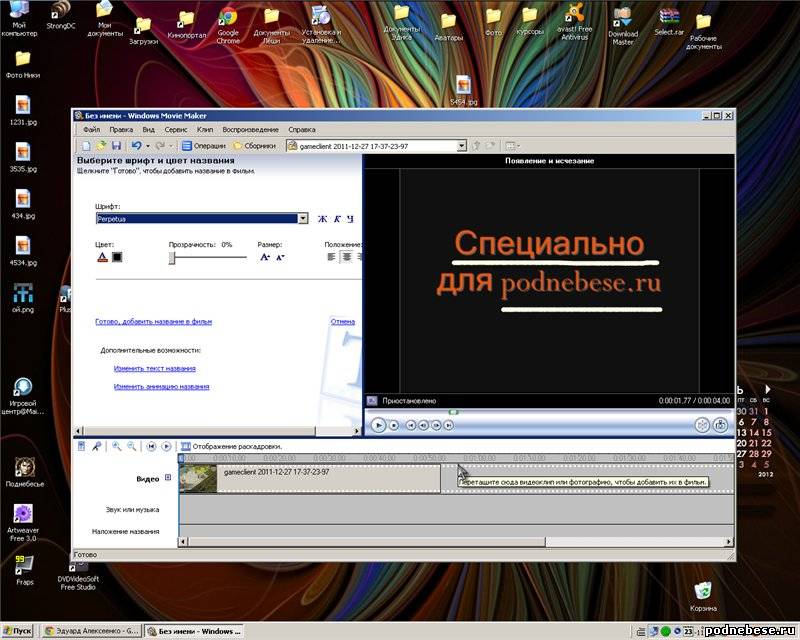Open the Сервис menu
Image resolution: width=800 pixels, height=640 pixels.
click(176, 130)
